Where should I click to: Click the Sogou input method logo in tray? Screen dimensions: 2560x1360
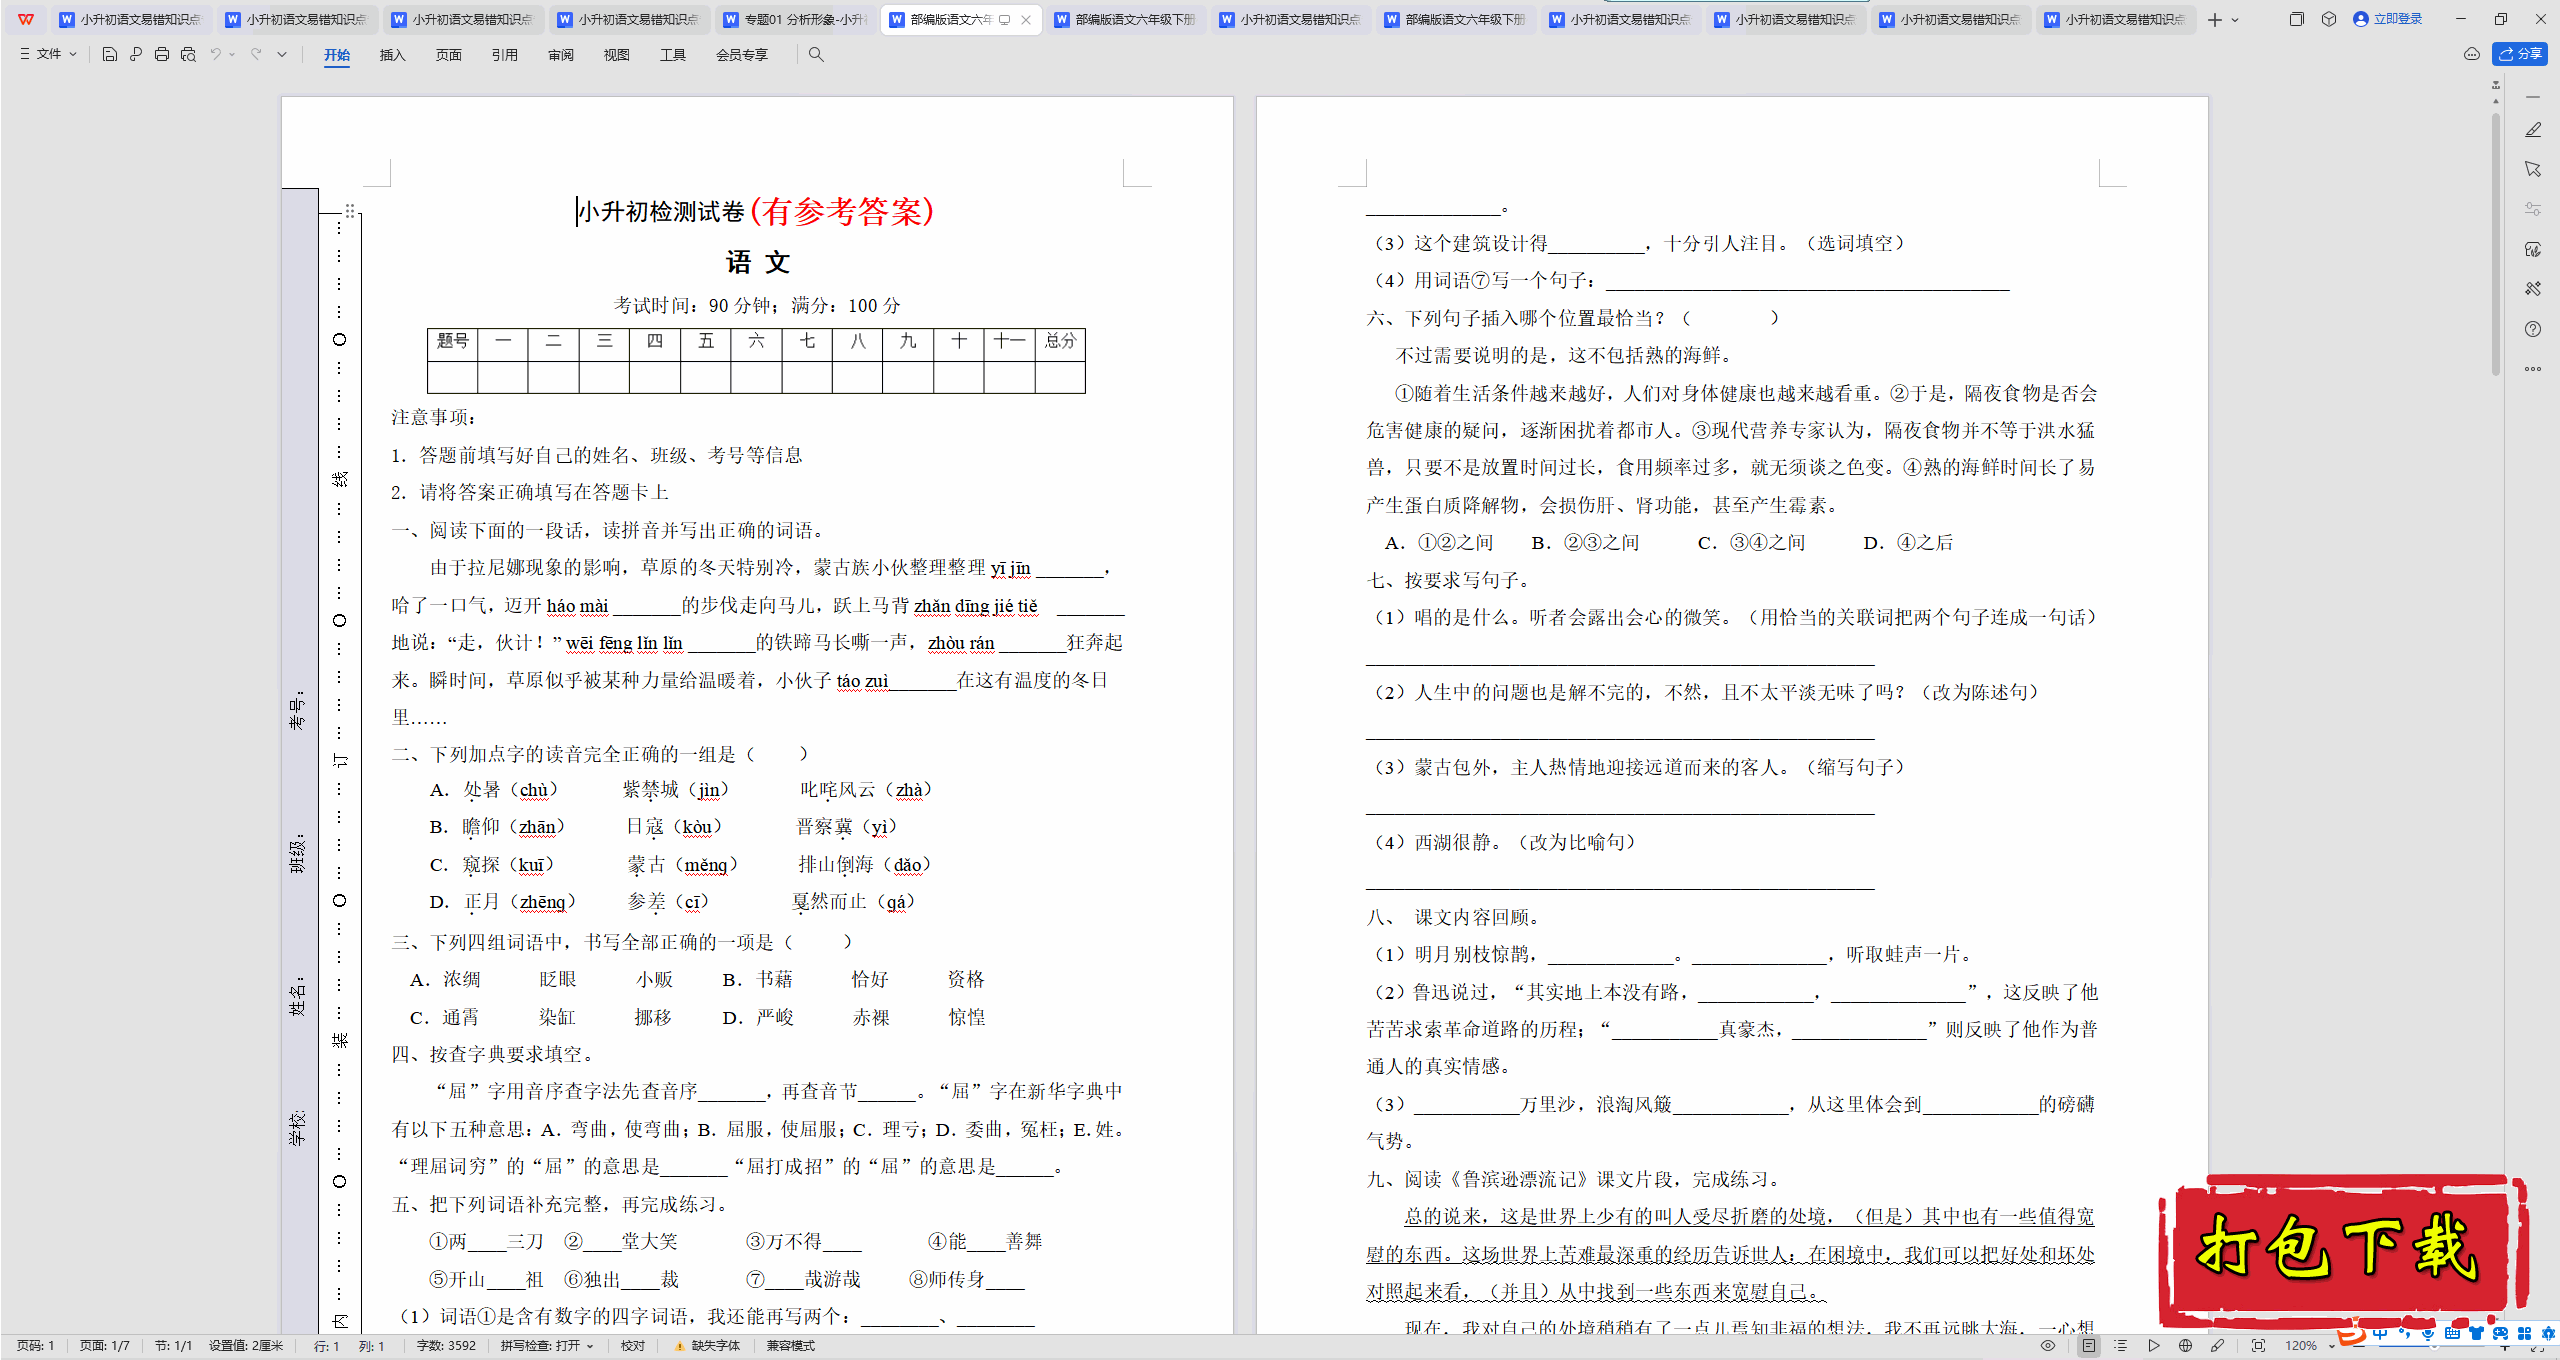(x=2352, y=1334)
